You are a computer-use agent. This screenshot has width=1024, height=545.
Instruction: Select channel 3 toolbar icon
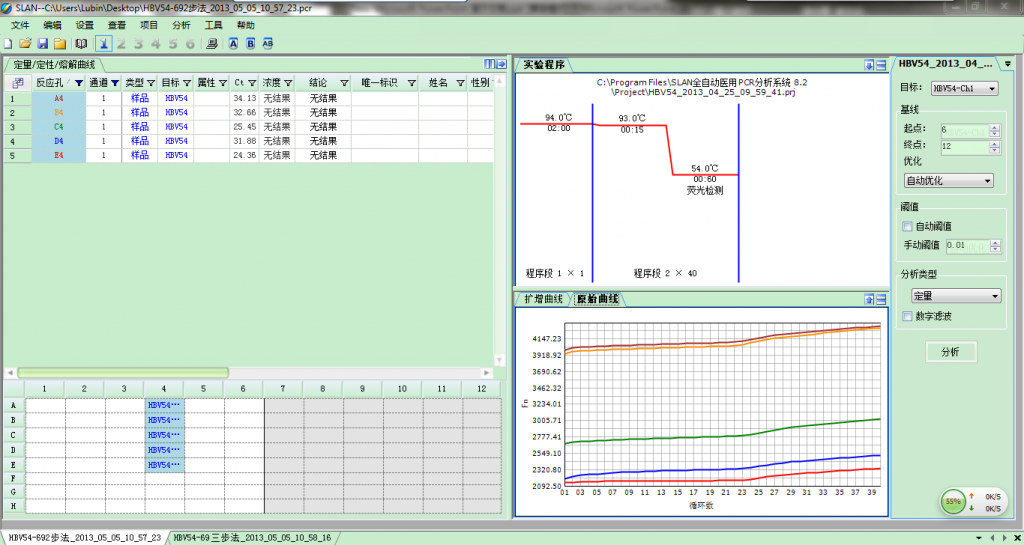[x=138, y=44]
